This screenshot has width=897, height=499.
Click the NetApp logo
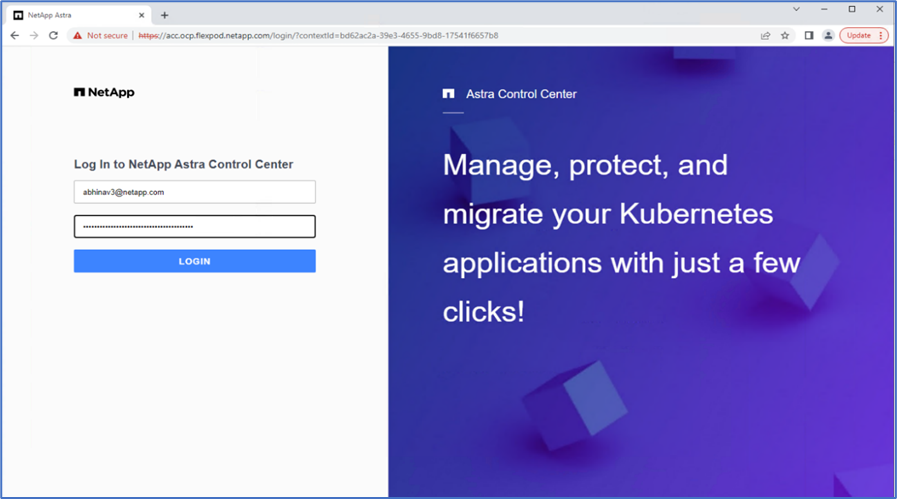point(104,92)
